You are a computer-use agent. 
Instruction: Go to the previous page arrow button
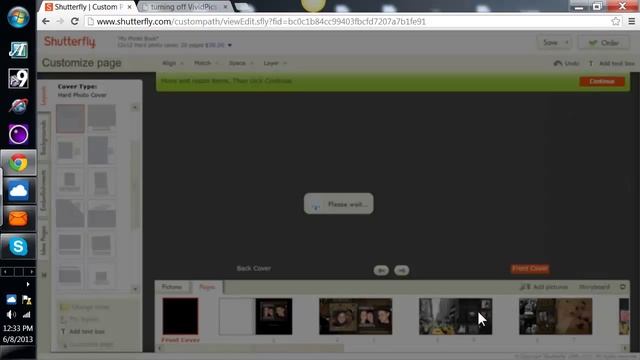pos(381,270)
